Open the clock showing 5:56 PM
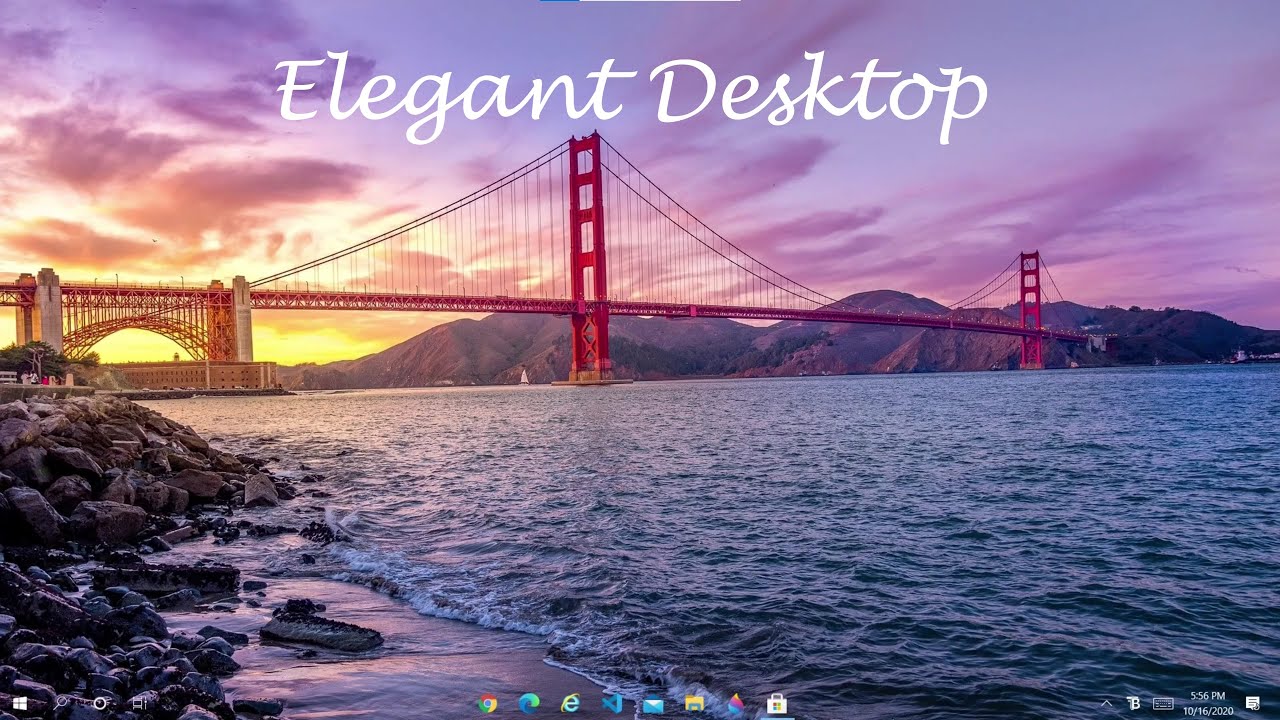1280x720 pixels. pyautogui.click(x=1208, y=703)
